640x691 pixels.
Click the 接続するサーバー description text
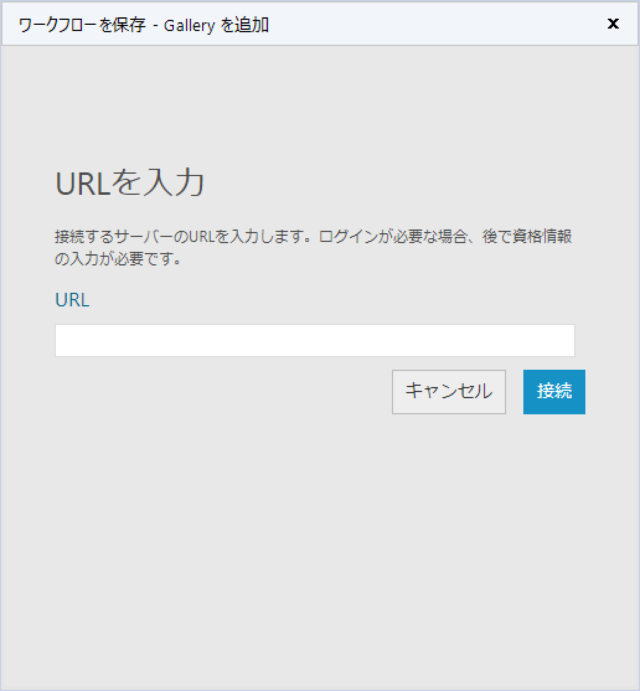click(x=313, y=248)
